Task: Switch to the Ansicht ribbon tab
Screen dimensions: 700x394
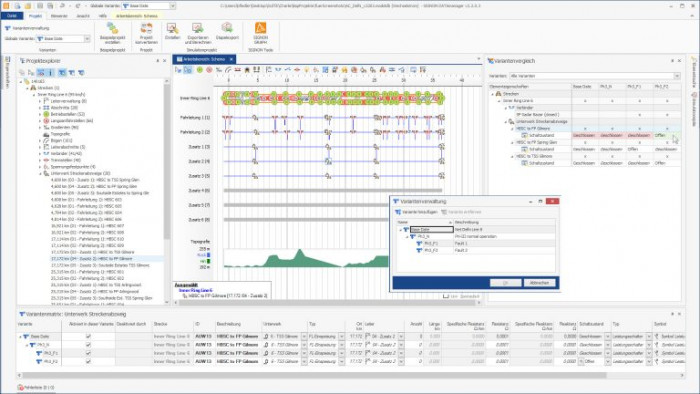Action: pos(83,16)
